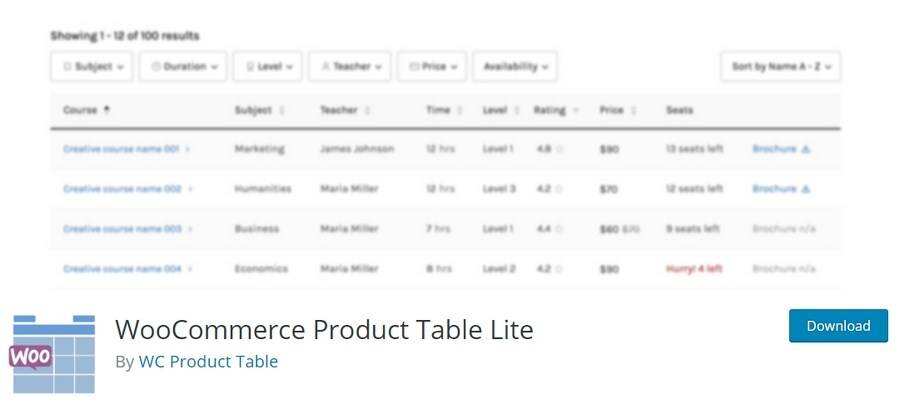
Task: Open the Sort by Name A - Z dropdown
Action: [780, 67]
